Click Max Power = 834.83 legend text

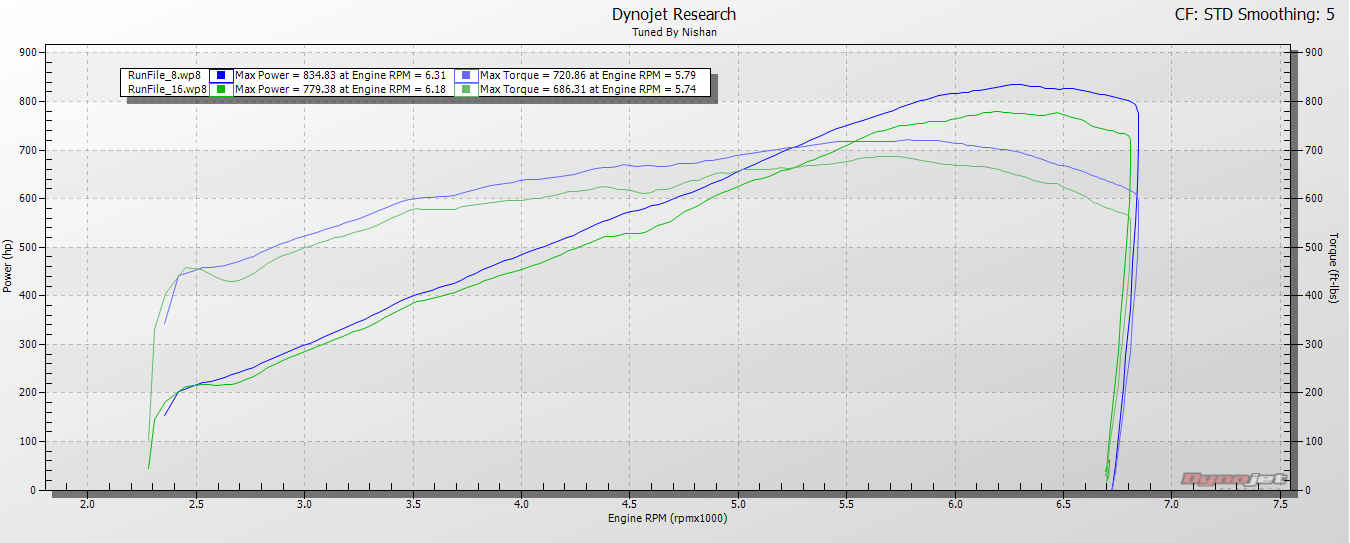(x=342, y=75)
